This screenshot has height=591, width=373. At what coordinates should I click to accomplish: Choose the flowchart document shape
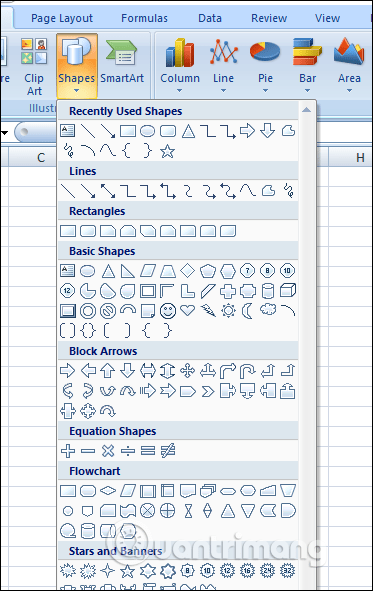point(188,490)
